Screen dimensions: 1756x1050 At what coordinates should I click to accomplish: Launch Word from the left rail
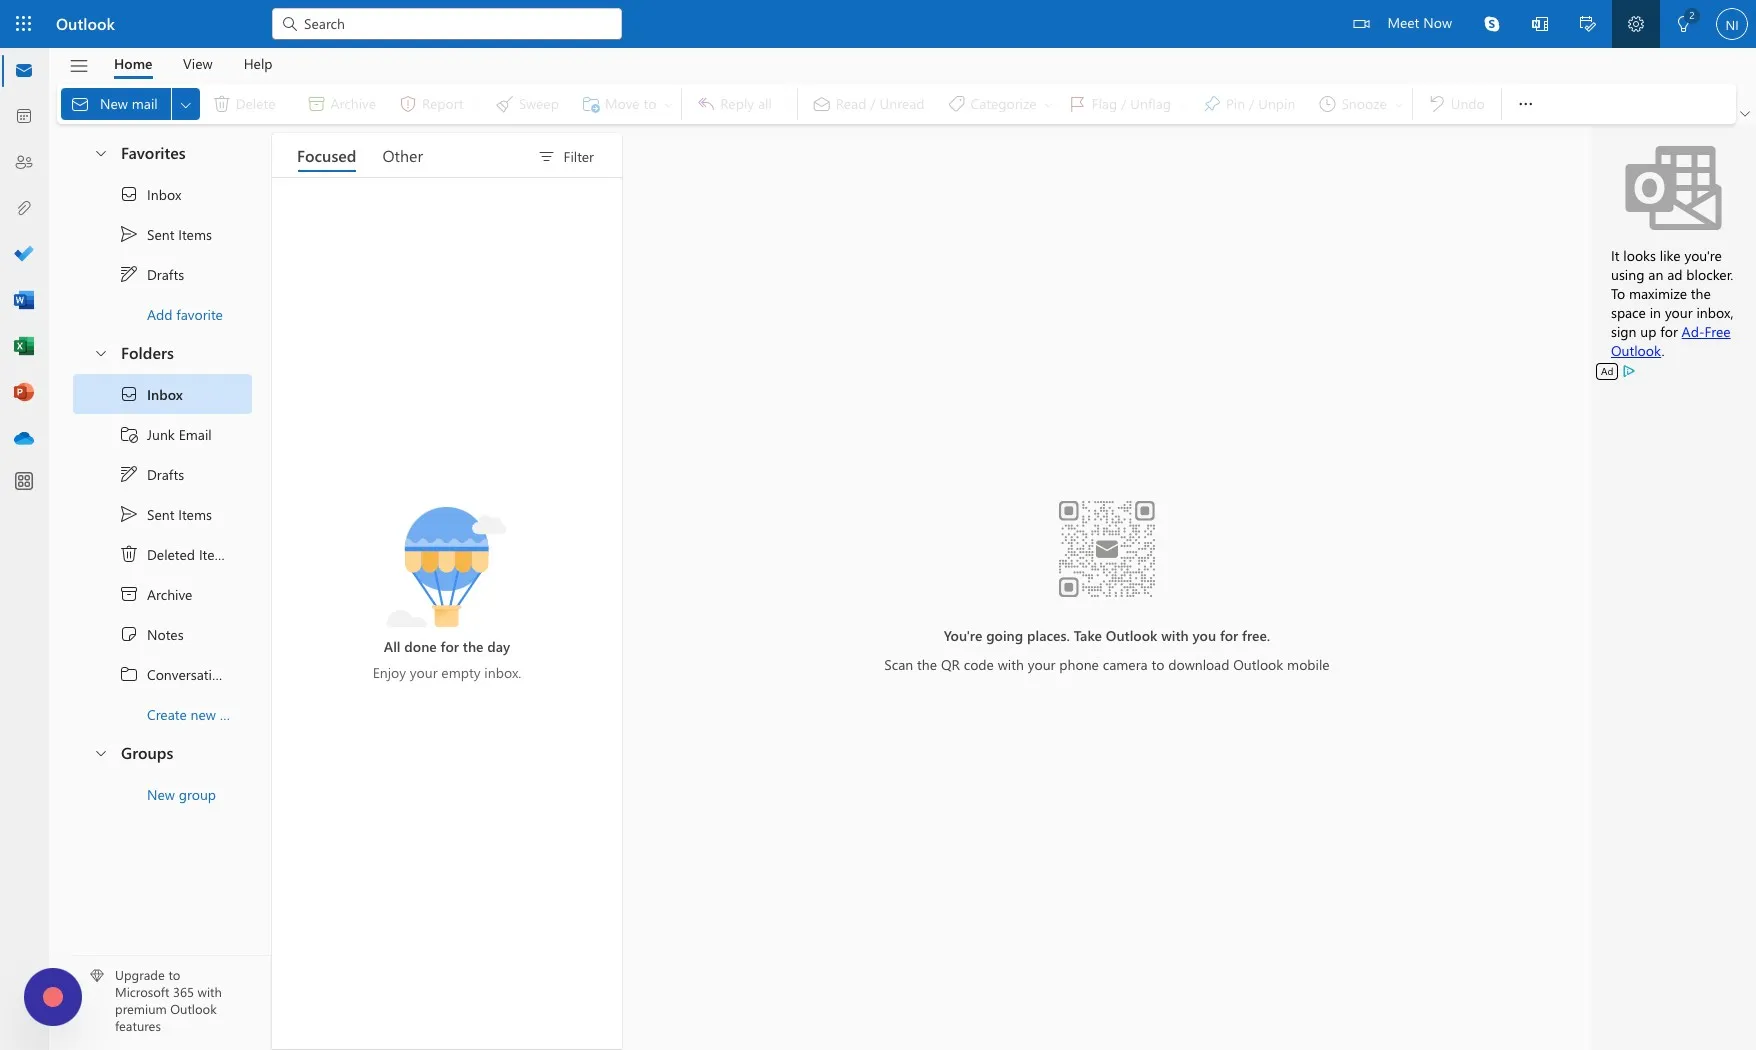tap(24, 300)
